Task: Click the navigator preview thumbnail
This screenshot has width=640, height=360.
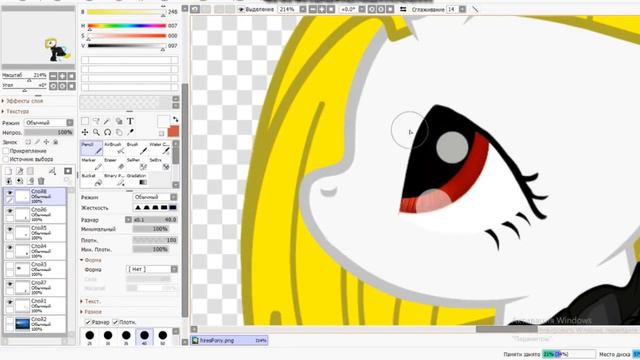Action: (38, 37)
